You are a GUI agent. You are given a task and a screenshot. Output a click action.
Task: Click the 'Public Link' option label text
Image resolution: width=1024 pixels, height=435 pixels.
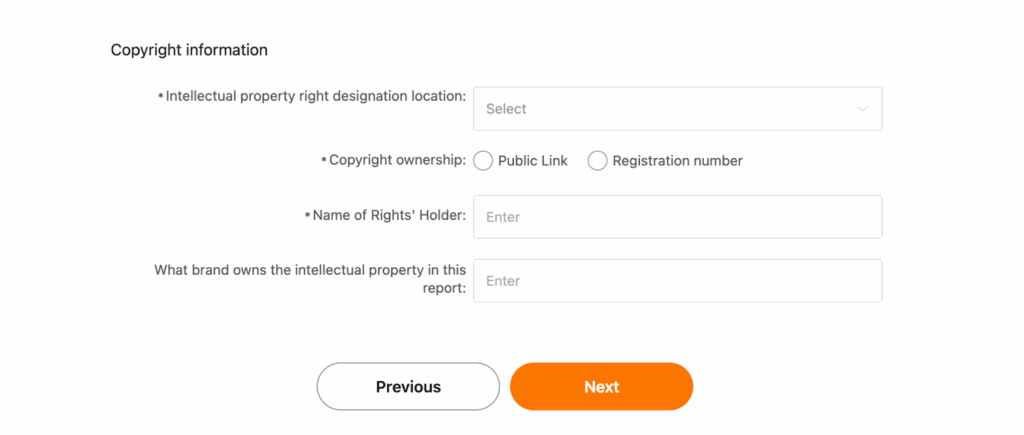tap(533, 161)
